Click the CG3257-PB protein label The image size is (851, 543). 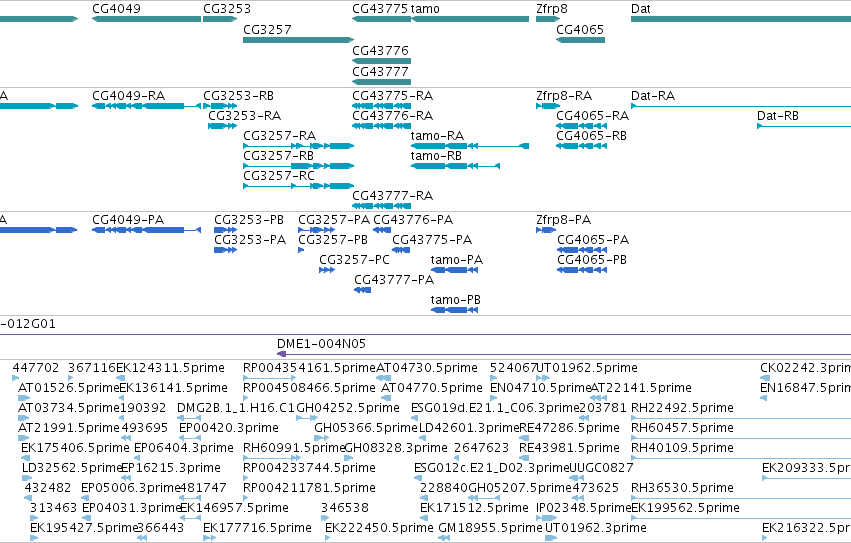(333, 240)
